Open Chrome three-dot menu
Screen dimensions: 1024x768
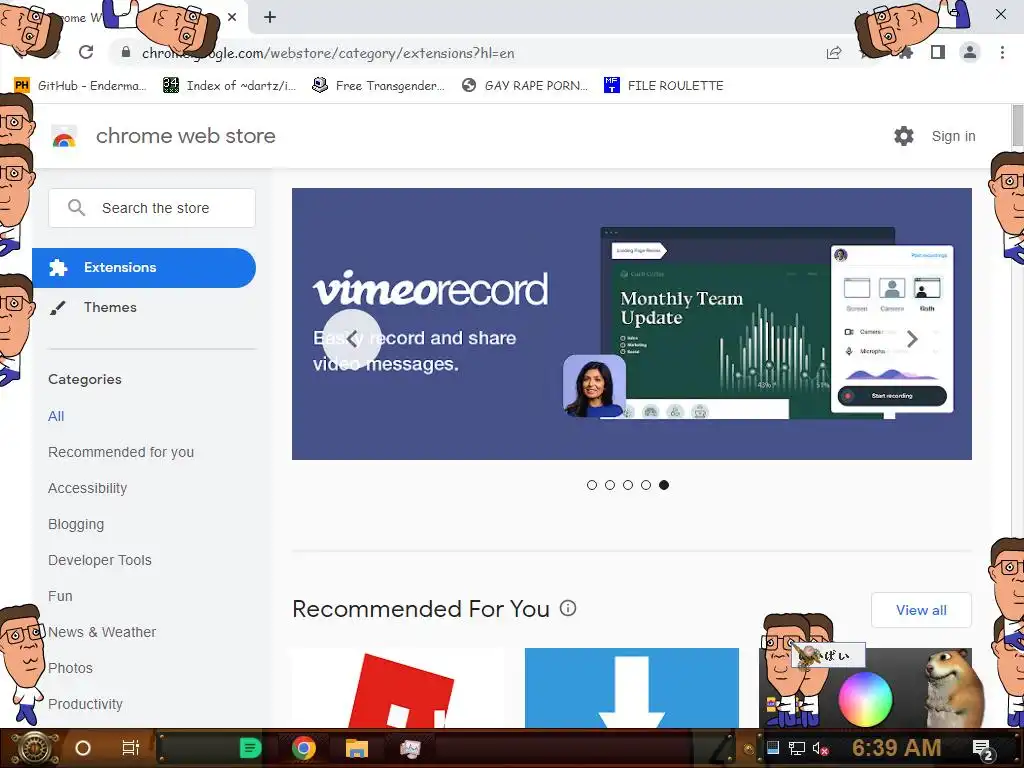(x=1002, y=52)
